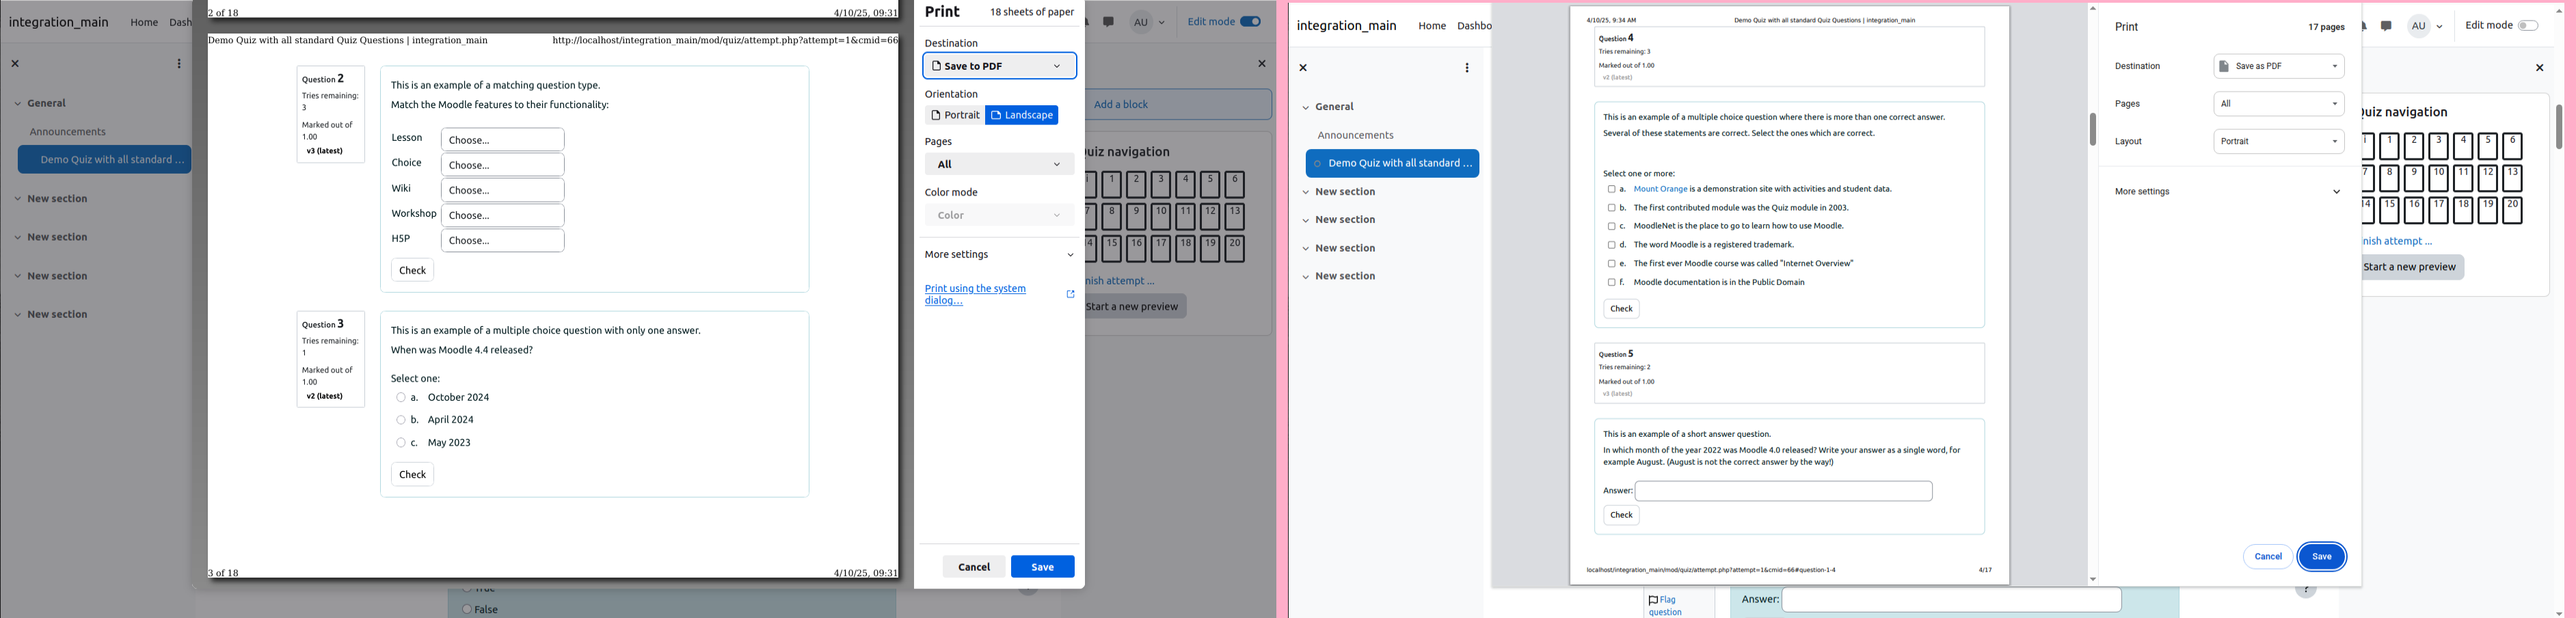The image size is (2576, 618).
Task: Click AU user avatar in Chrome window
Action: pos(2418,27)
